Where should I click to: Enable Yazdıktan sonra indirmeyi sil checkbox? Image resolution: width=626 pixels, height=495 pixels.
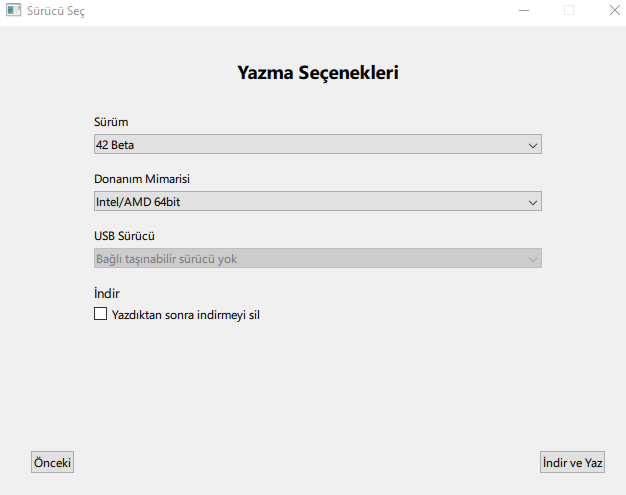tap(100, 314)
